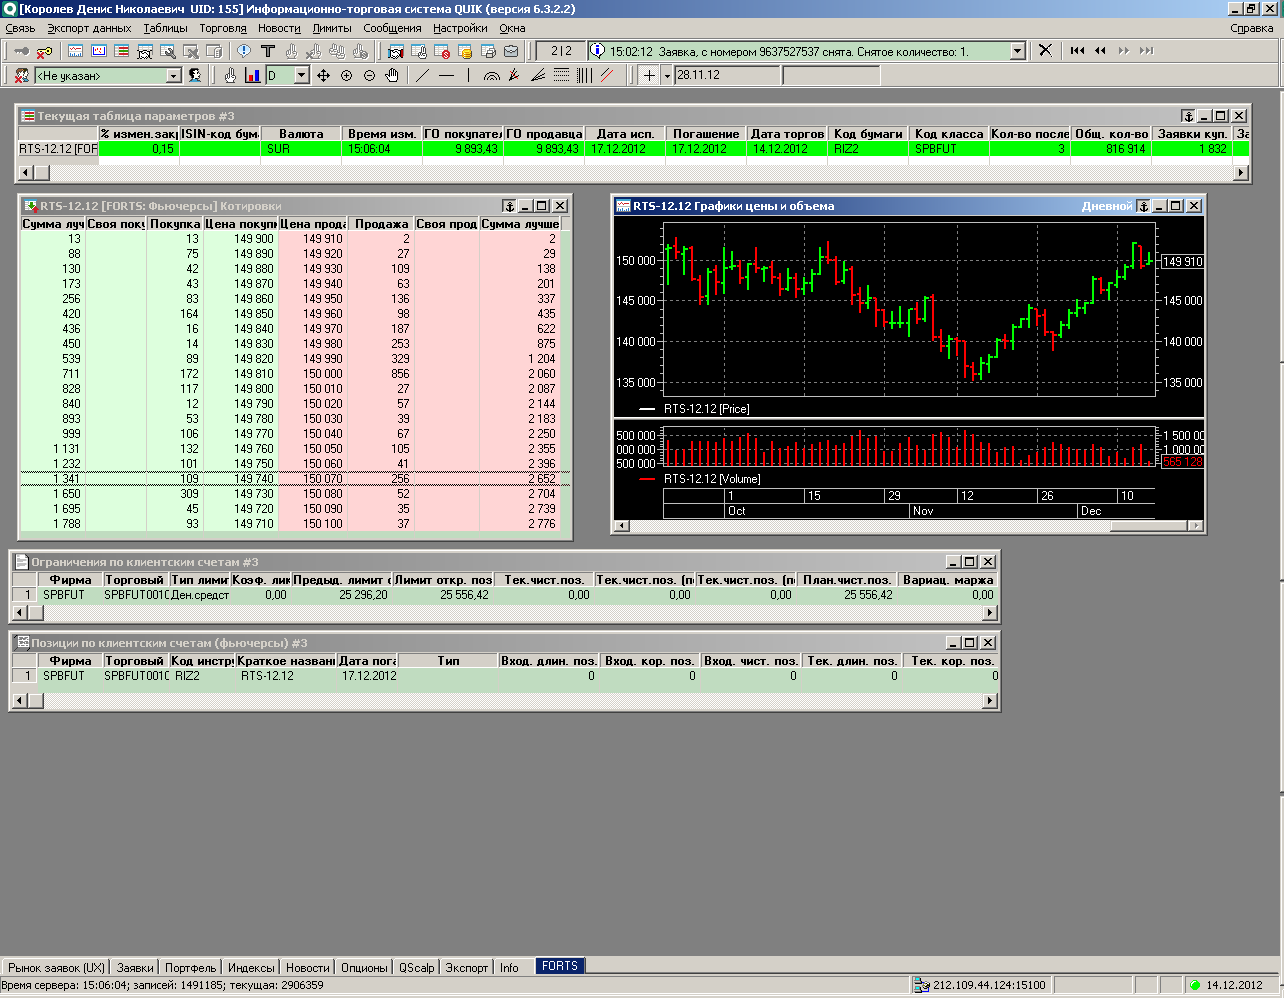Click the zoom out minus circle icon
The height and width of the screenshot is (998, 1284).
coord(369,75)
